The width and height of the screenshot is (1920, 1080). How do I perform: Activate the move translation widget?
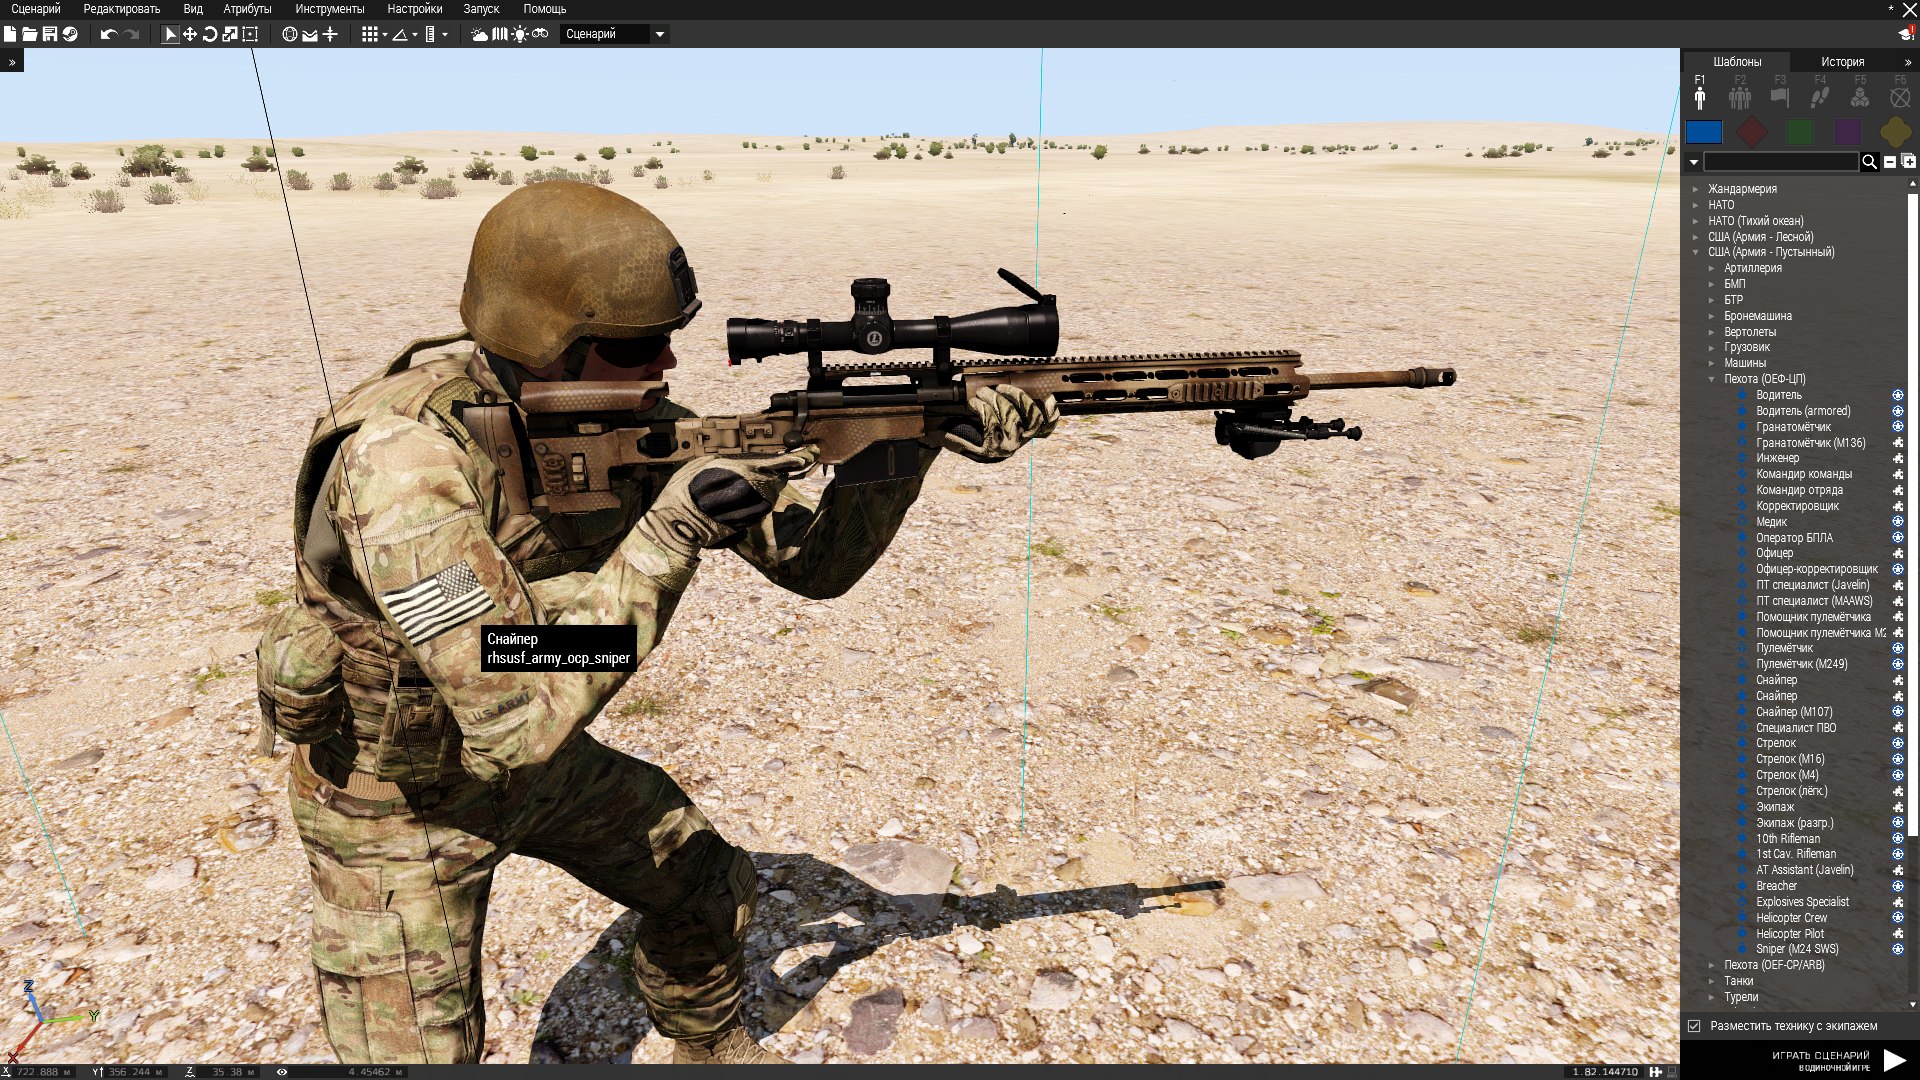coord(190,34)
